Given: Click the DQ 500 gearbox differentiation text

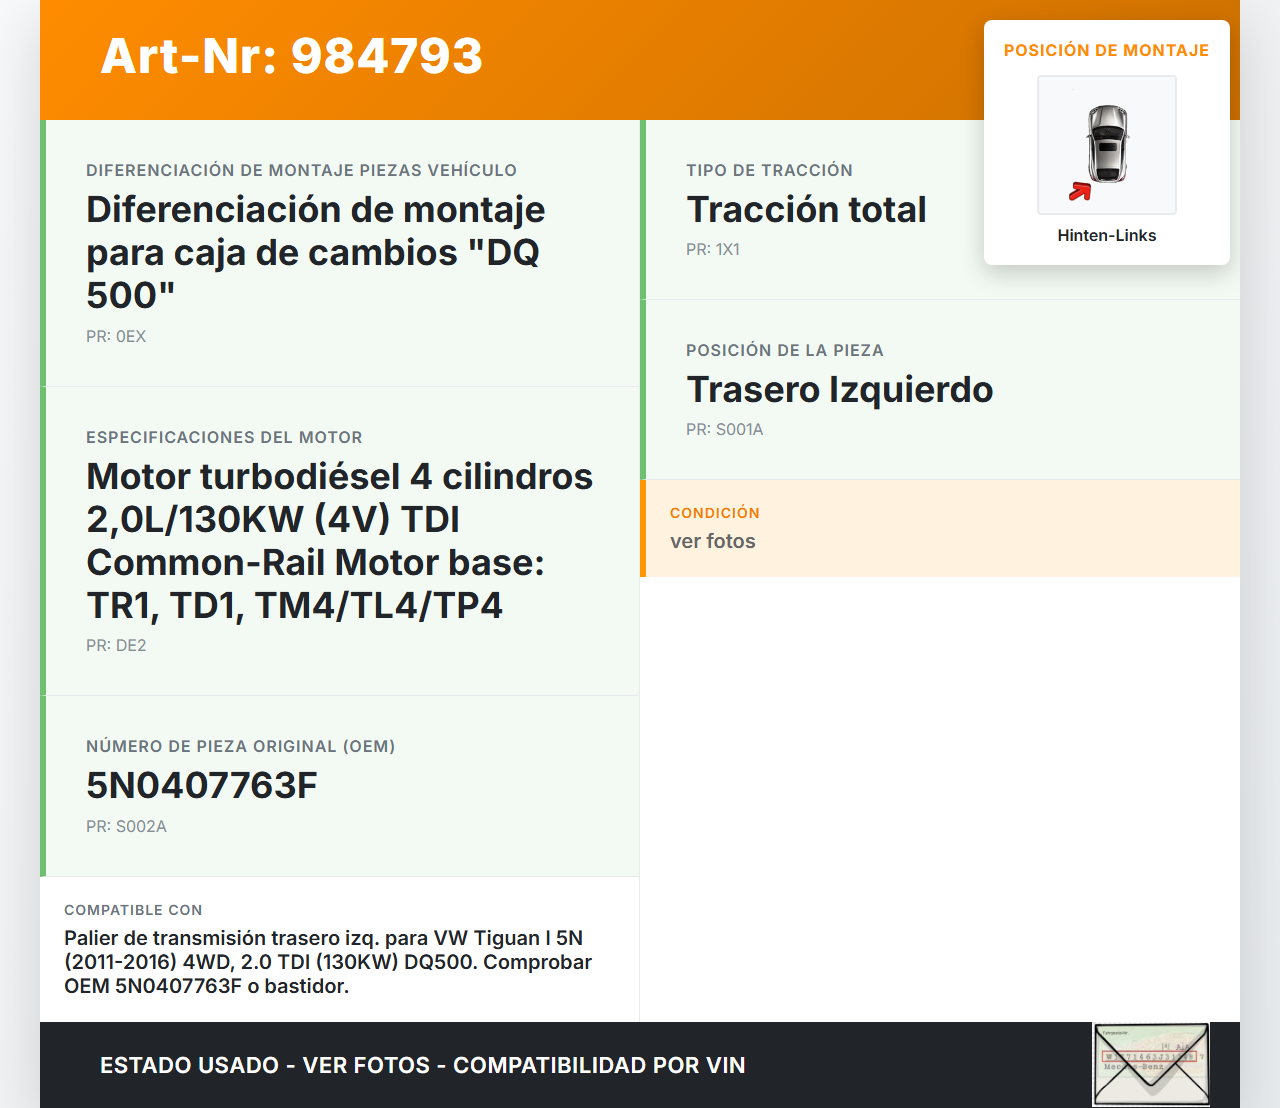Looking at the screenshot, I should click(315, 253).
